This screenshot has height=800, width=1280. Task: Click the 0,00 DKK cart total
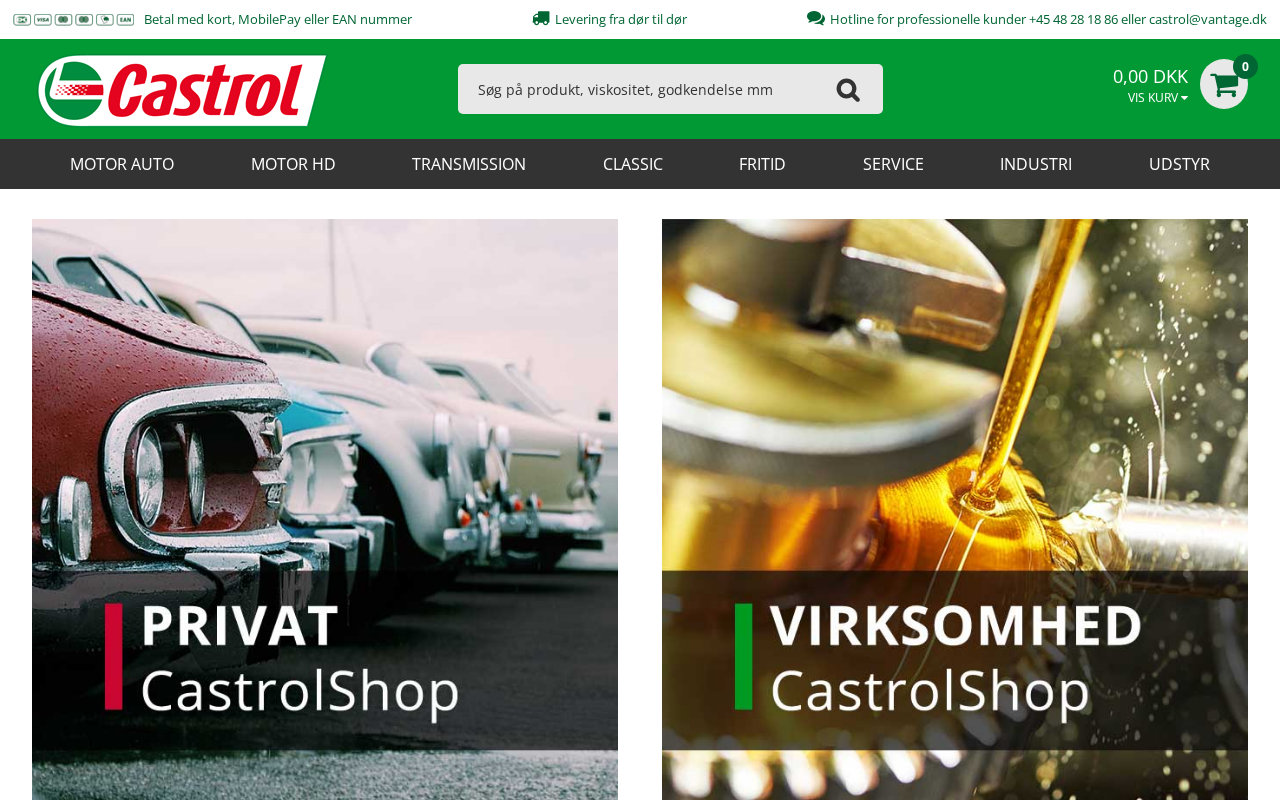pos(1150,76)
